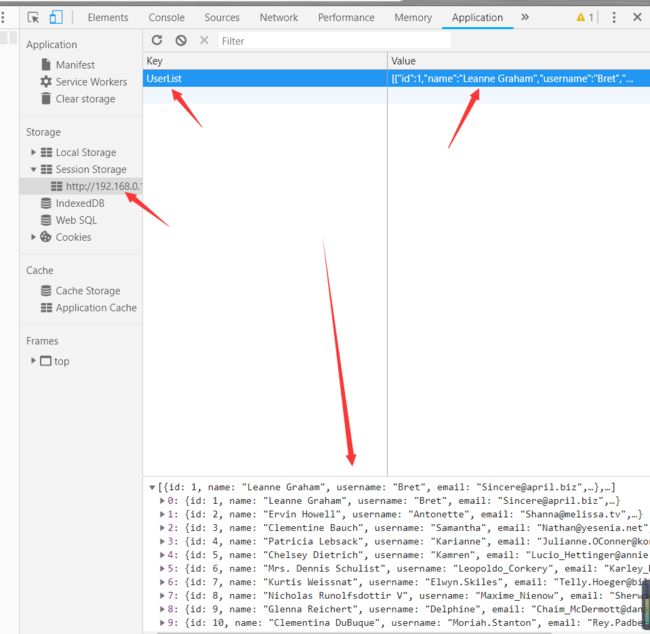Expand the Cookies tree node
The width and height of the screenshot is (650, 634).
(x=34, y=237)
